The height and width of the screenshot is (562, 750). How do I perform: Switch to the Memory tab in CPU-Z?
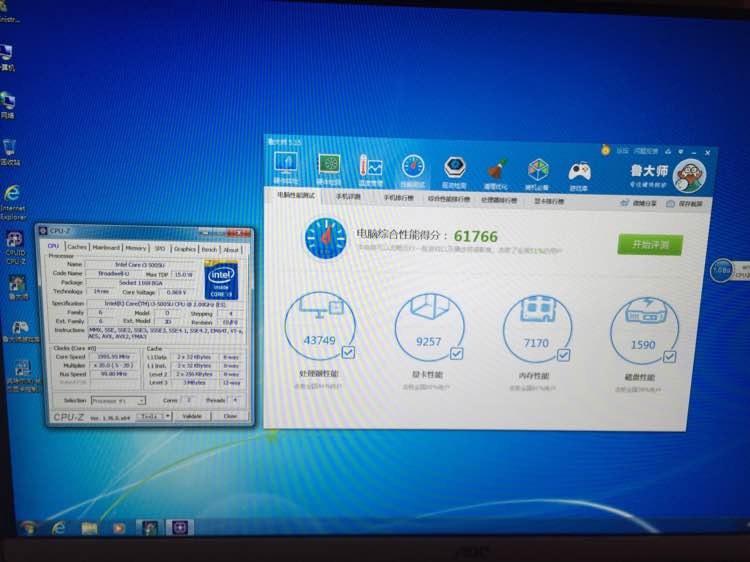point(135,248)
